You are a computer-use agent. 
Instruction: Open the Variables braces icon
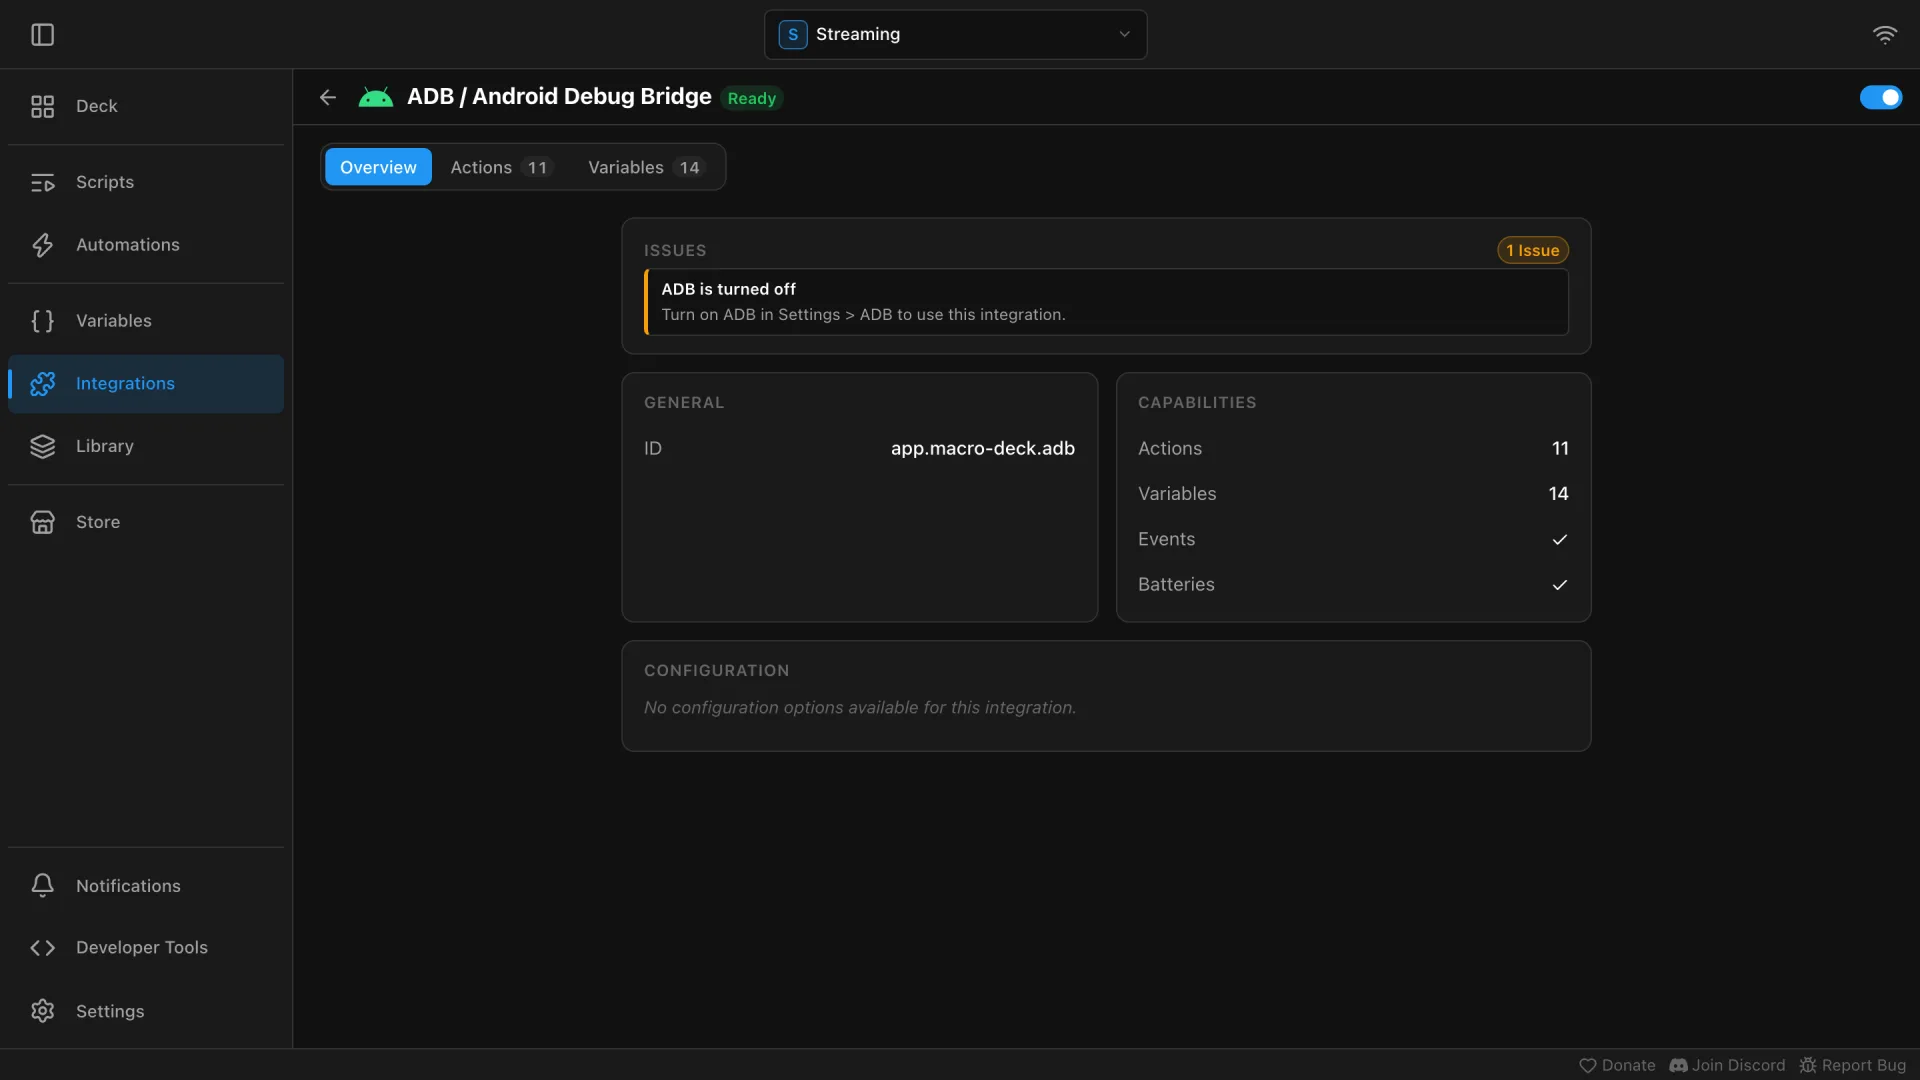42,321
